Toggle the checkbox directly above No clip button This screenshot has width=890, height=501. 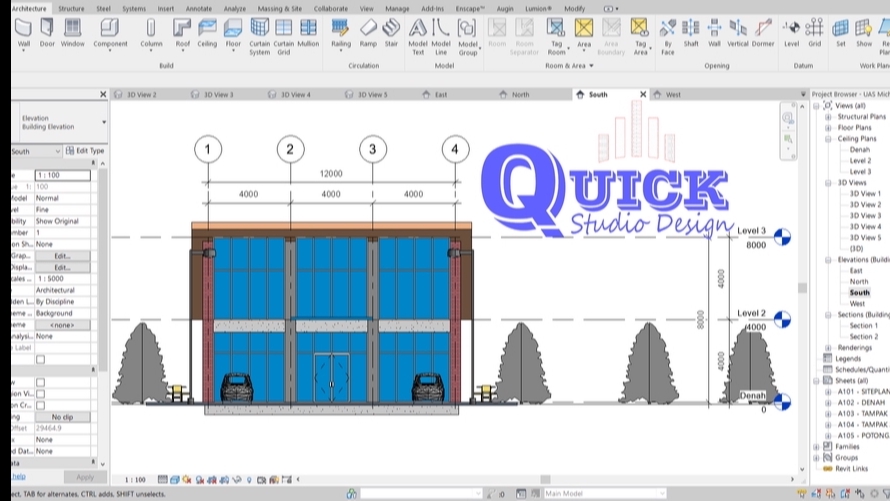coord(40,405)
